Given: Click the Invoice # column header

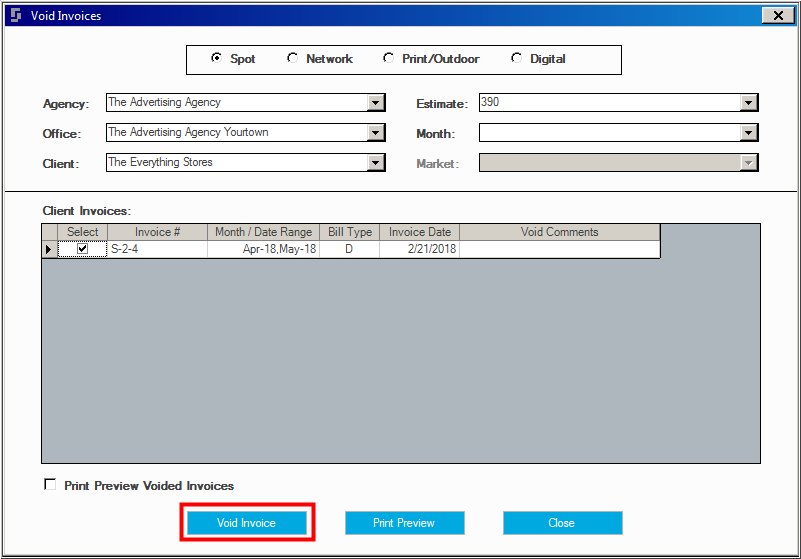Looking at the screenshot, I should click(x=157, y=232).
